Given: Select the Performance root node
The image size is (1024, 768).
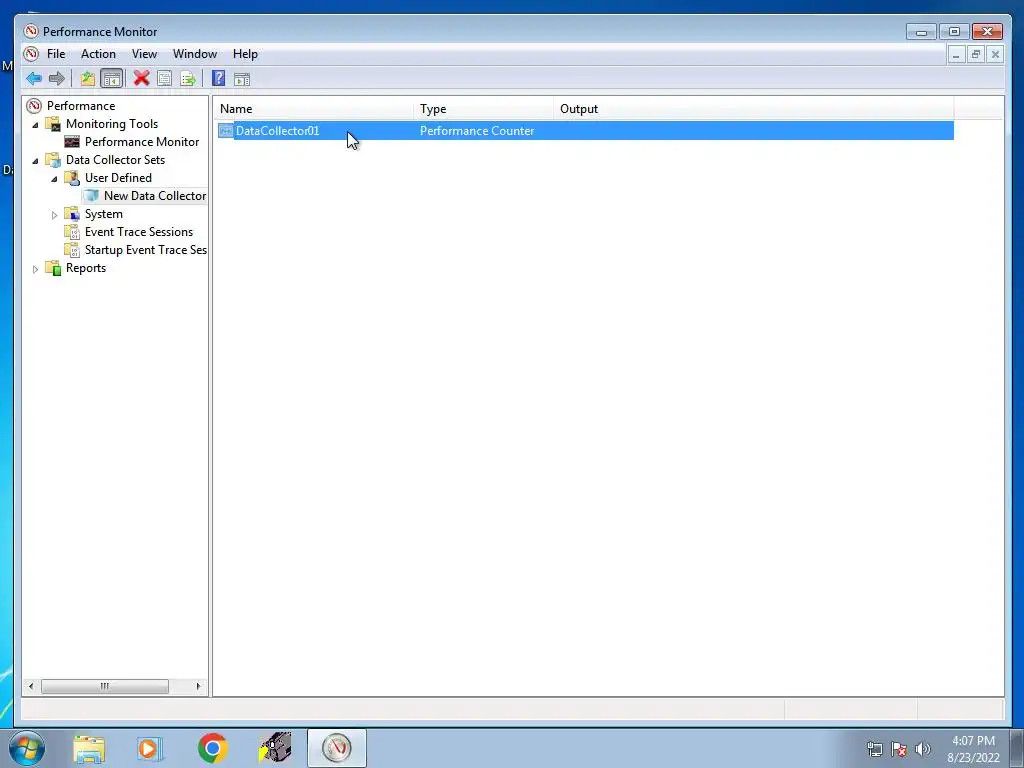Looking at the screenshot, I should coord(81,106).
